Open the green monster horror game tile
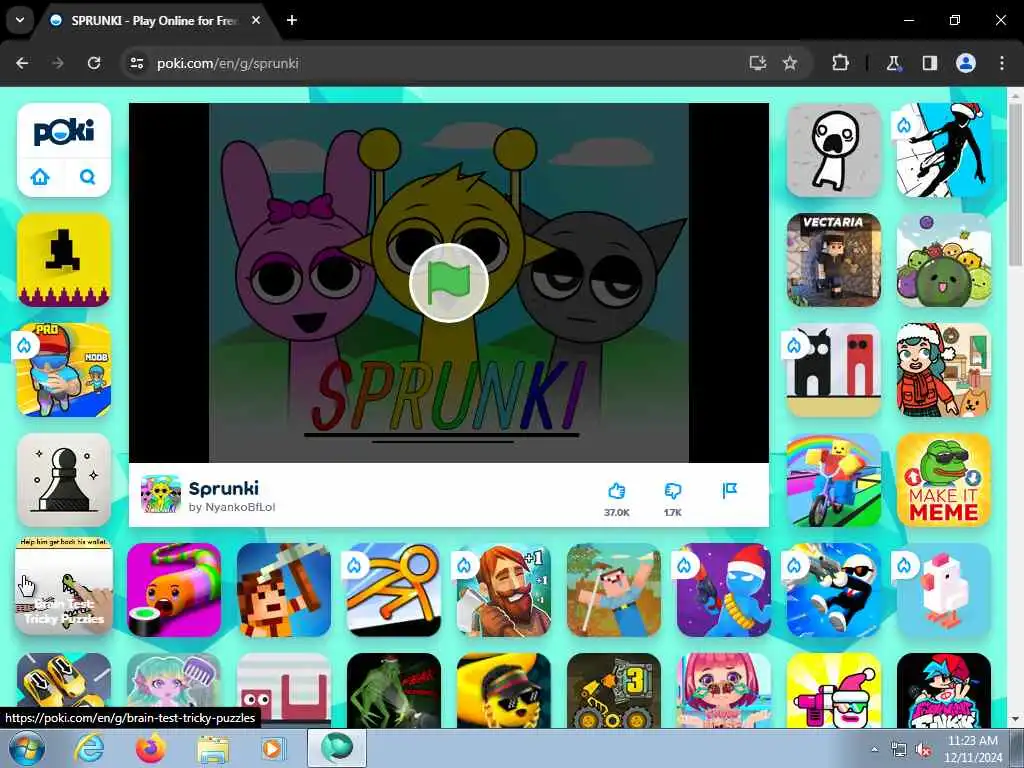Viewport: 1024px width, 768px height. pos(394,690)
